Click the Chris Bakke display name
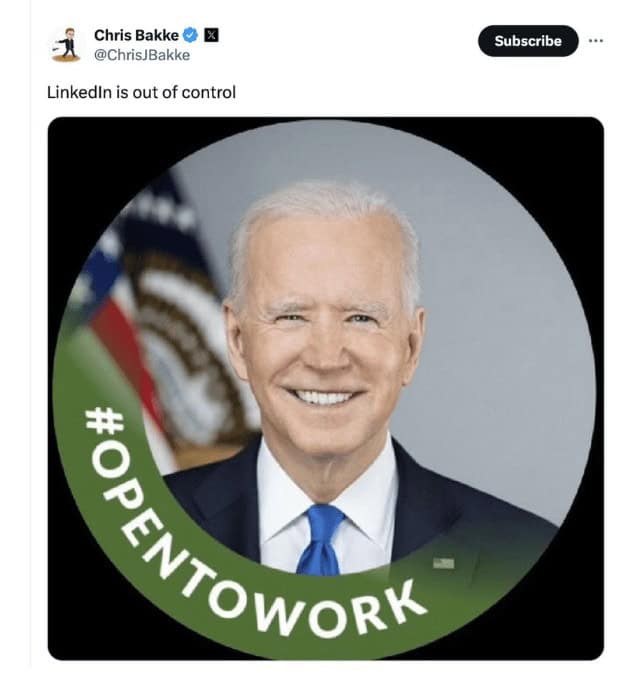Screen dimensions: 633x691 (136, 35)
